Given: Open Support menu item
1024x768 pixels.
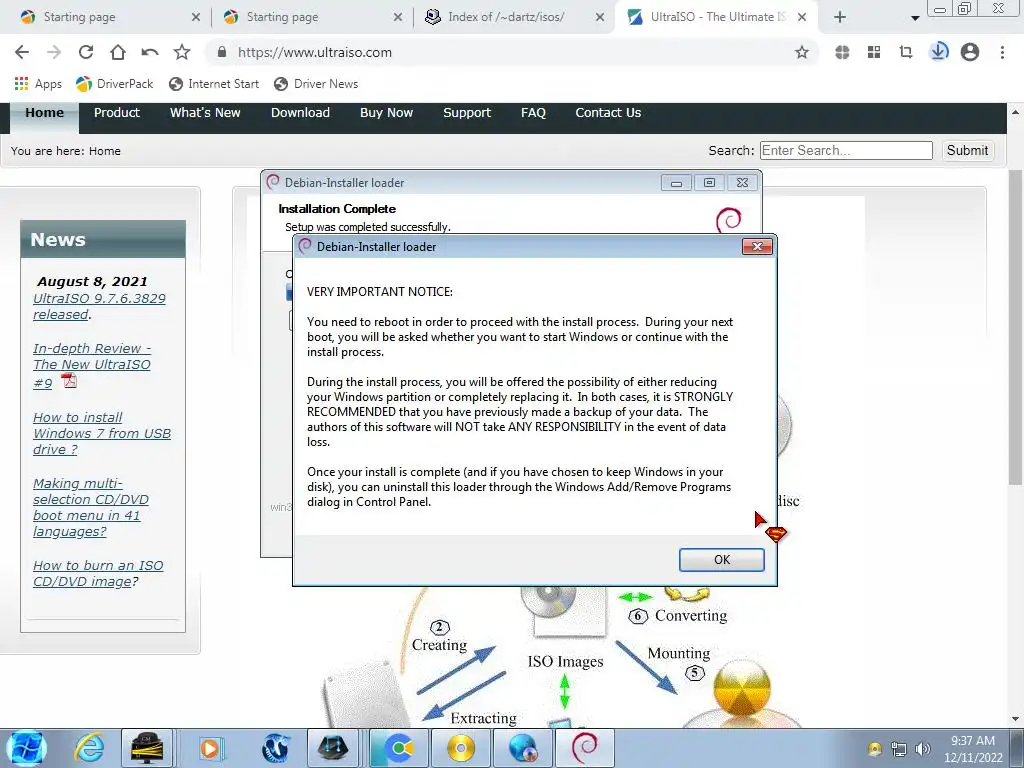Looking at the screenshot, I should [467, 113].
